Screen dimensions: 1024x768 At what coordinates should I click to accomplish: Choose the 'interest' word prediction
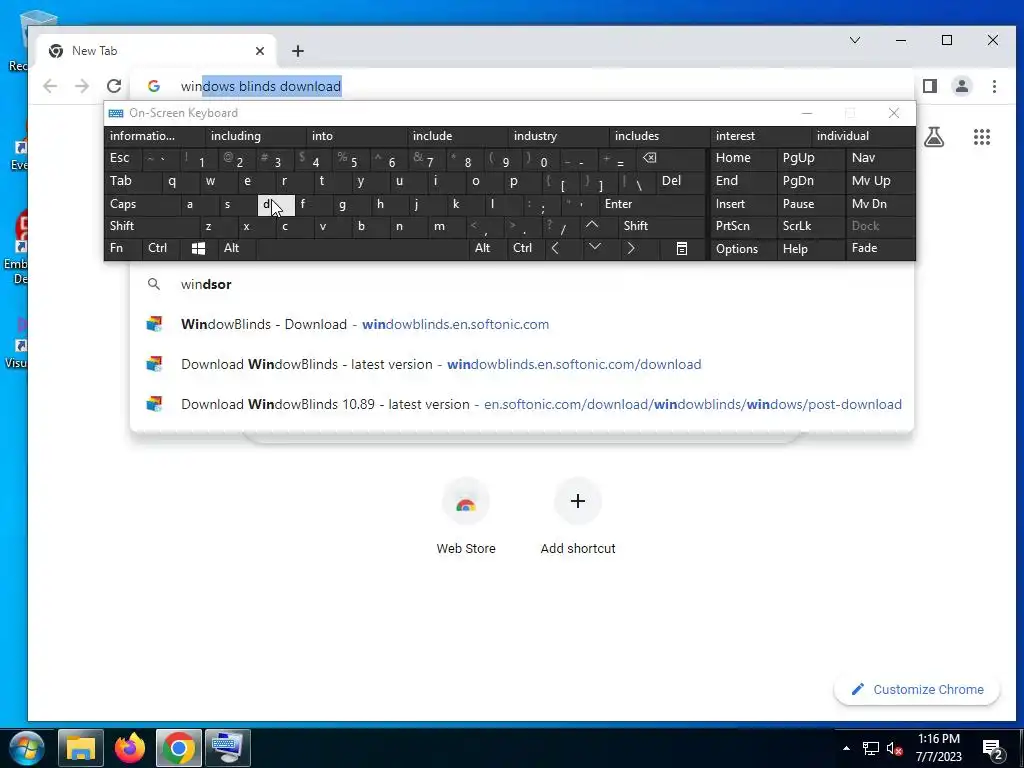click(761, 136)
